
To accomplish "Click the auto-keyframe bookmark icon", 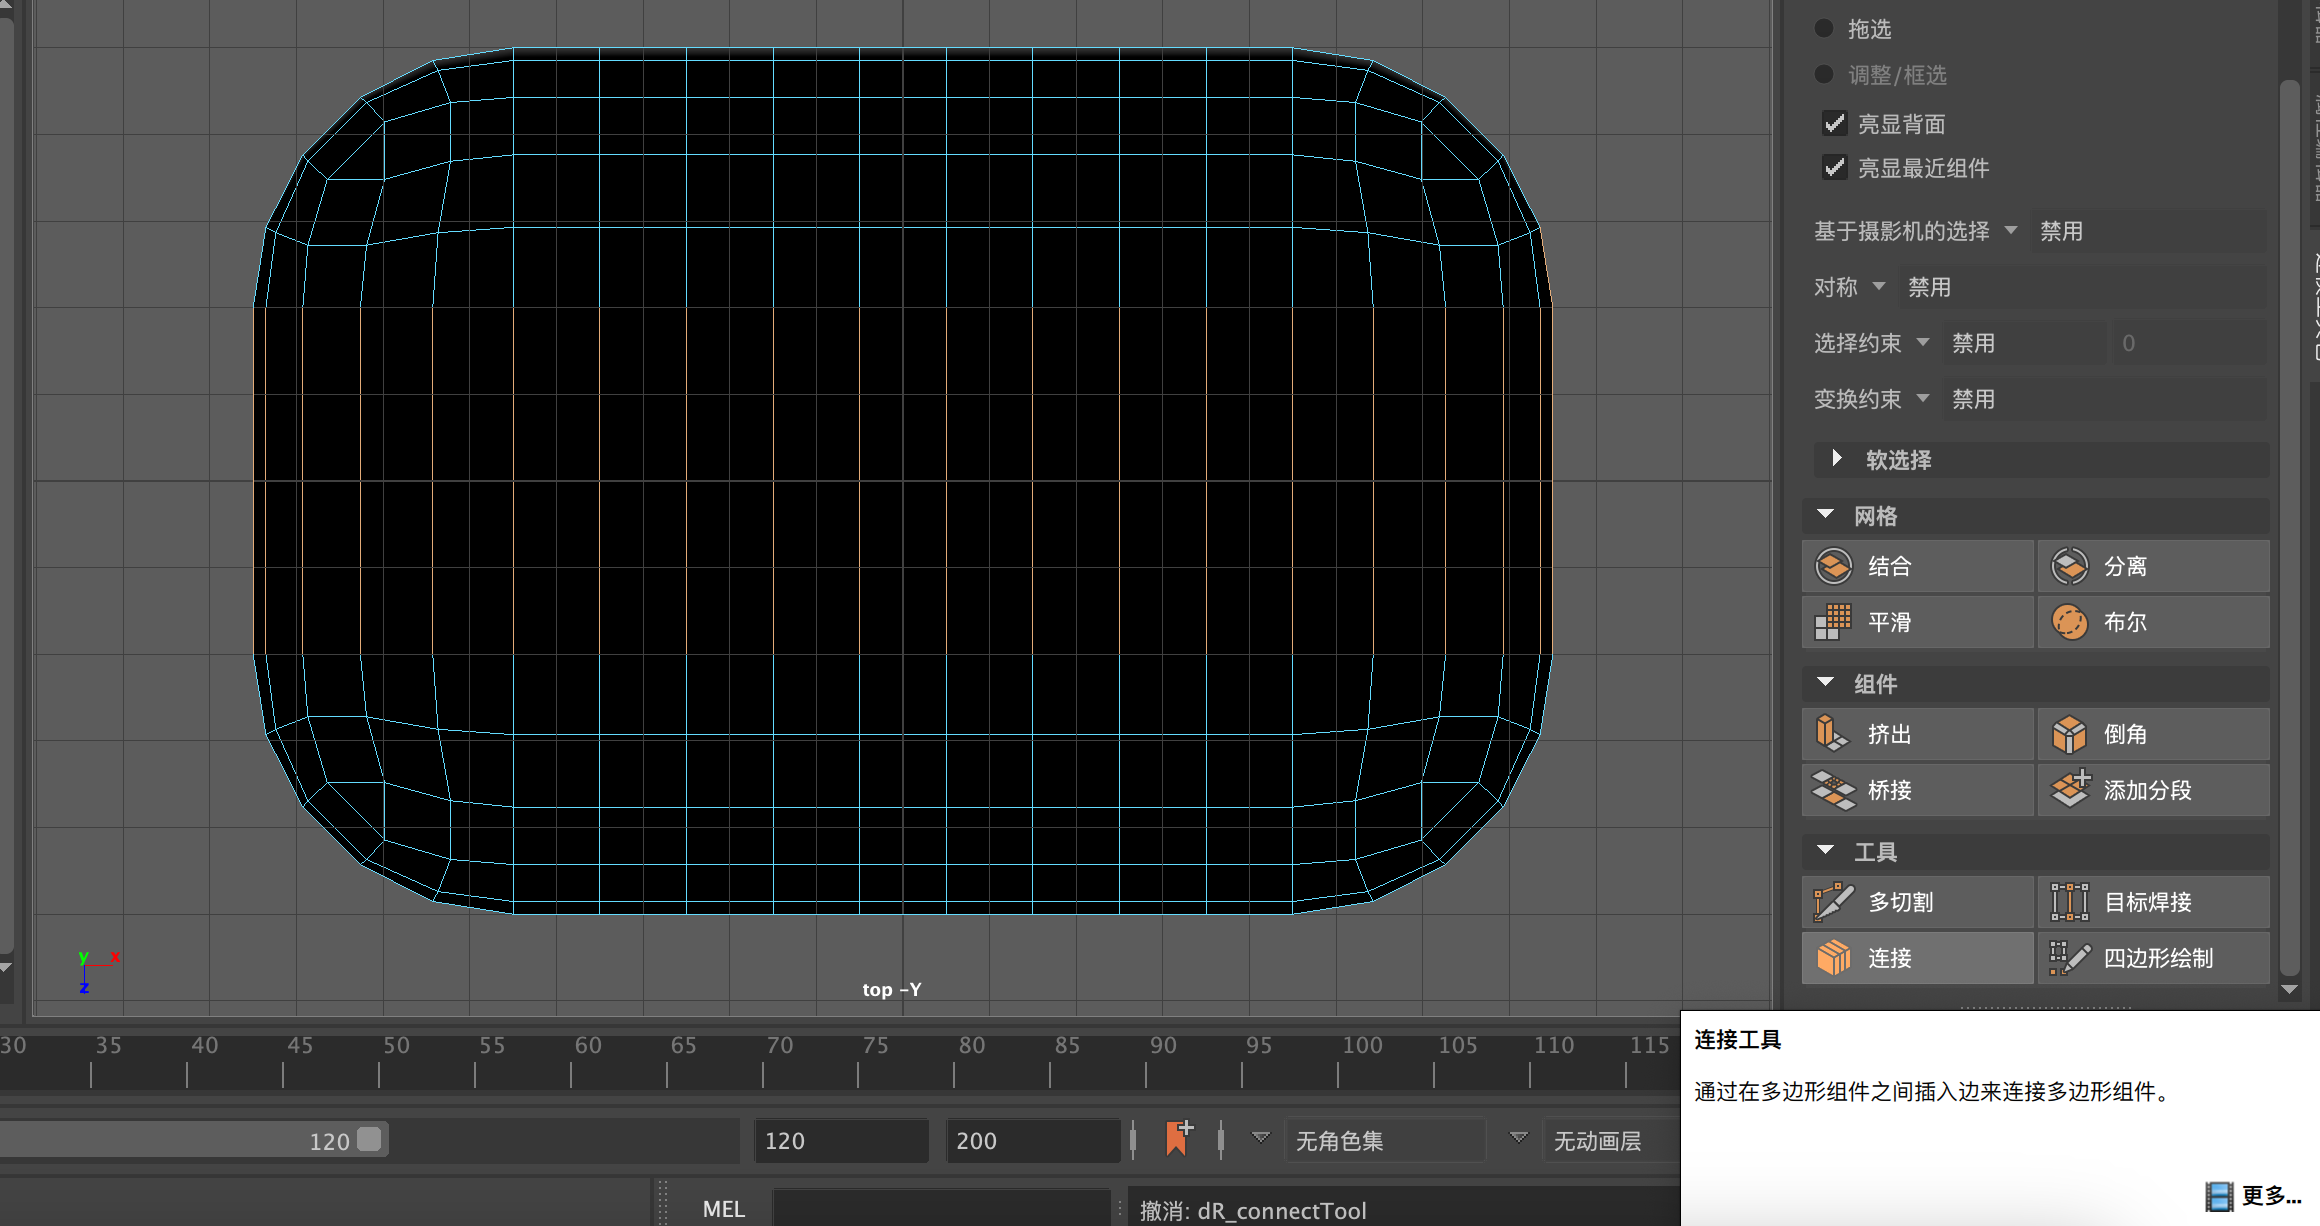I will tap(1179, 1139).
